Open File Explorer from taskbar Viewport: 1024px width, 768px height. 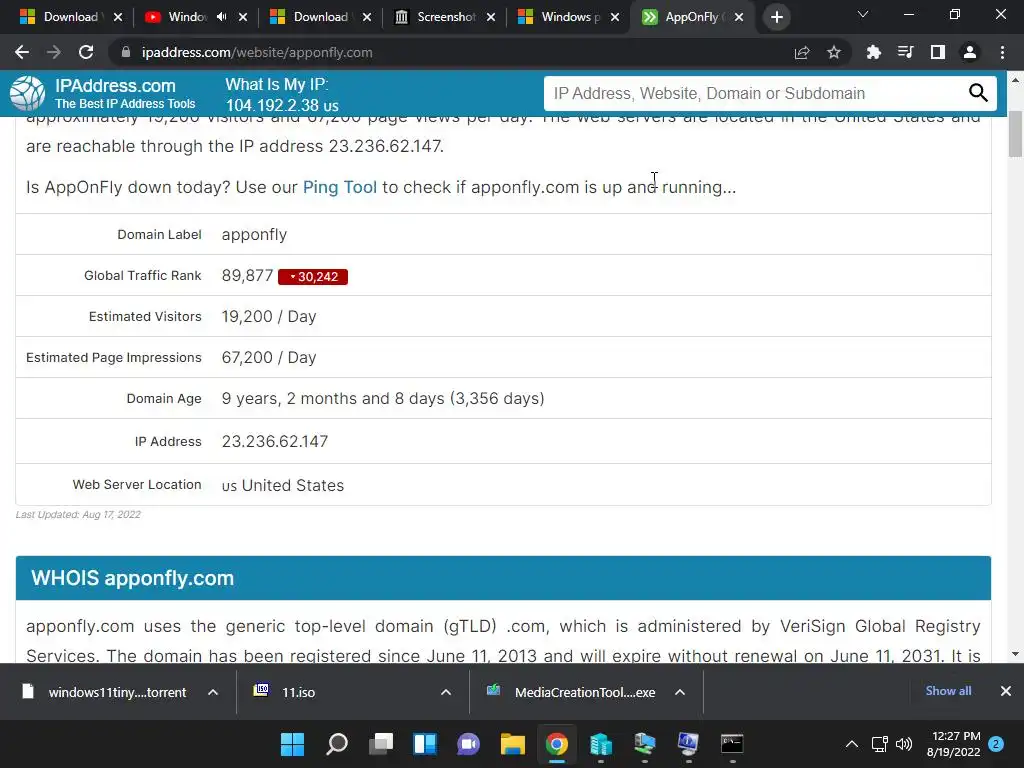tap(513, 744)
